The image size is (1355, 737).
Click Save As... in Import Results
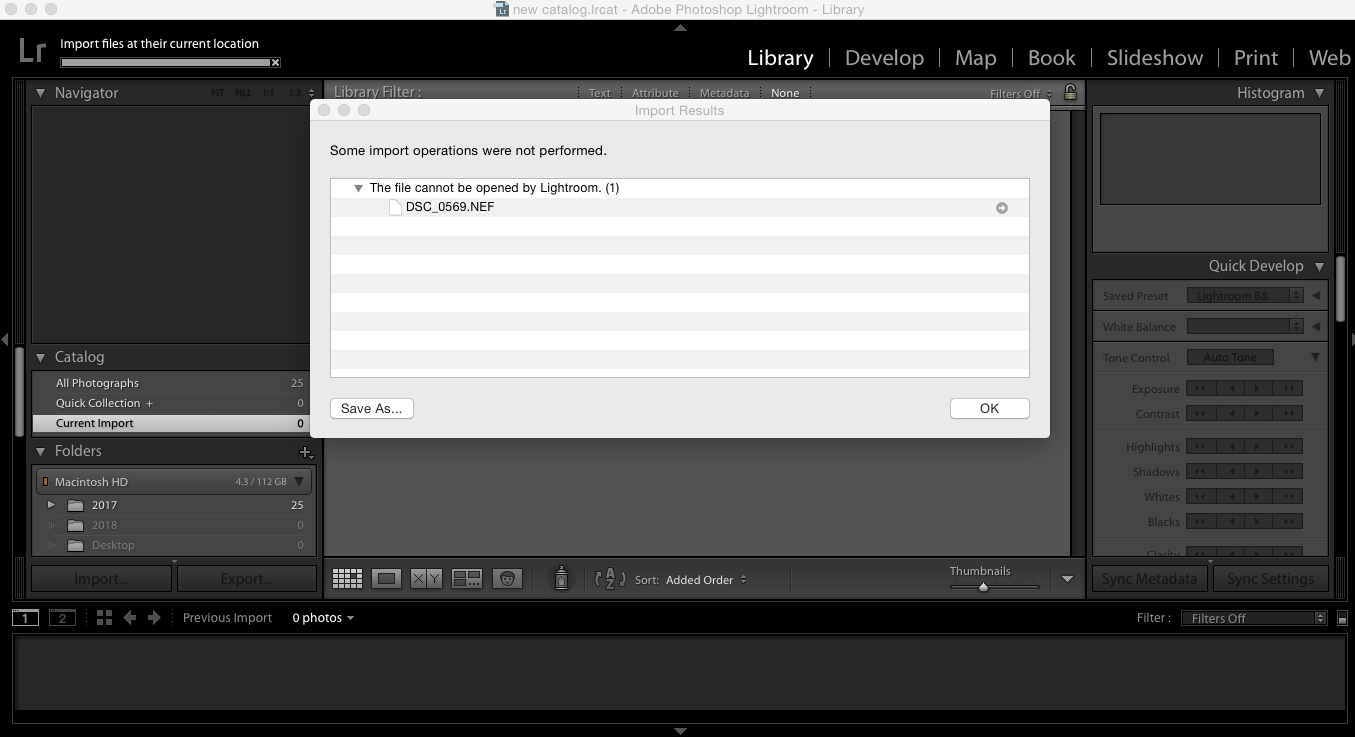[x=371, y=408]
